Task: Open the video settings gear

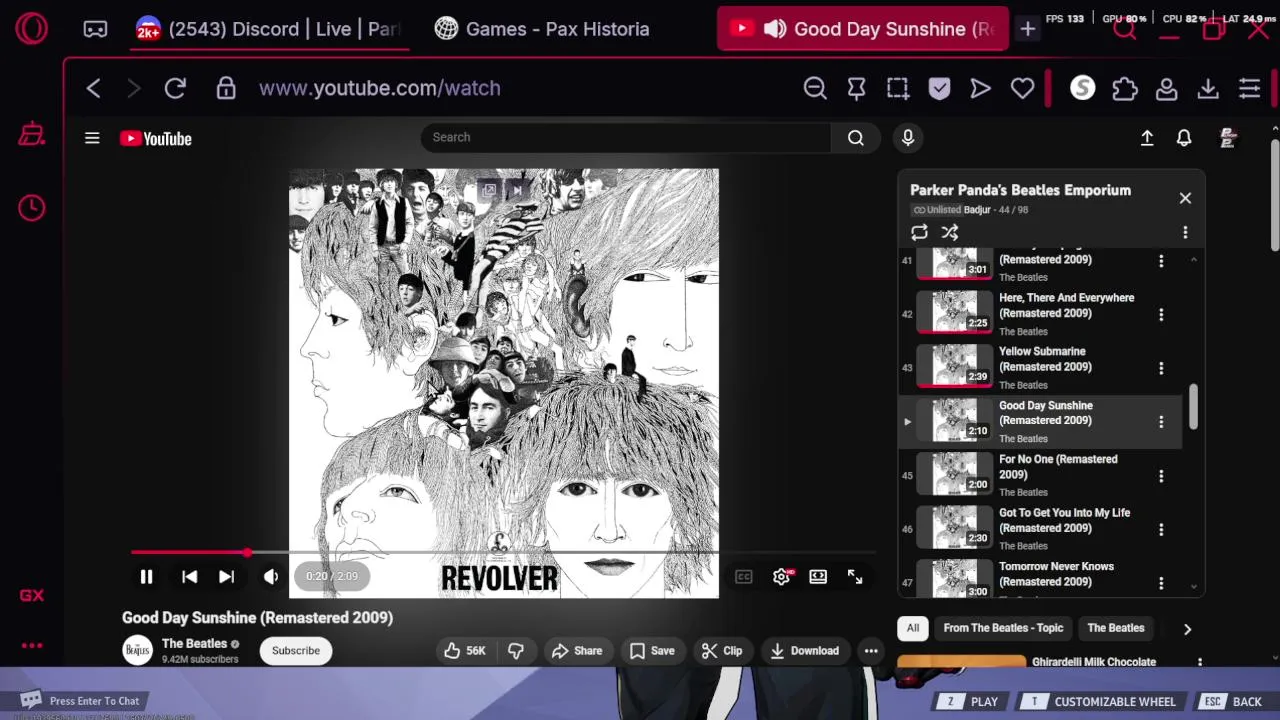Action: 781,576
